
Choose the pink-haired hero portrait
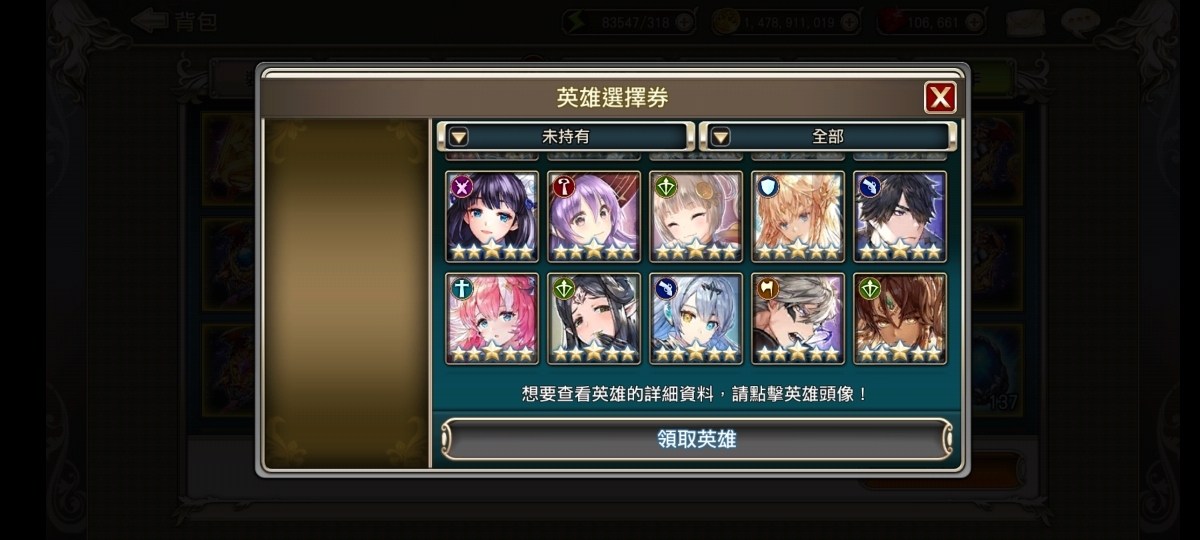click(x=491, y=318)
